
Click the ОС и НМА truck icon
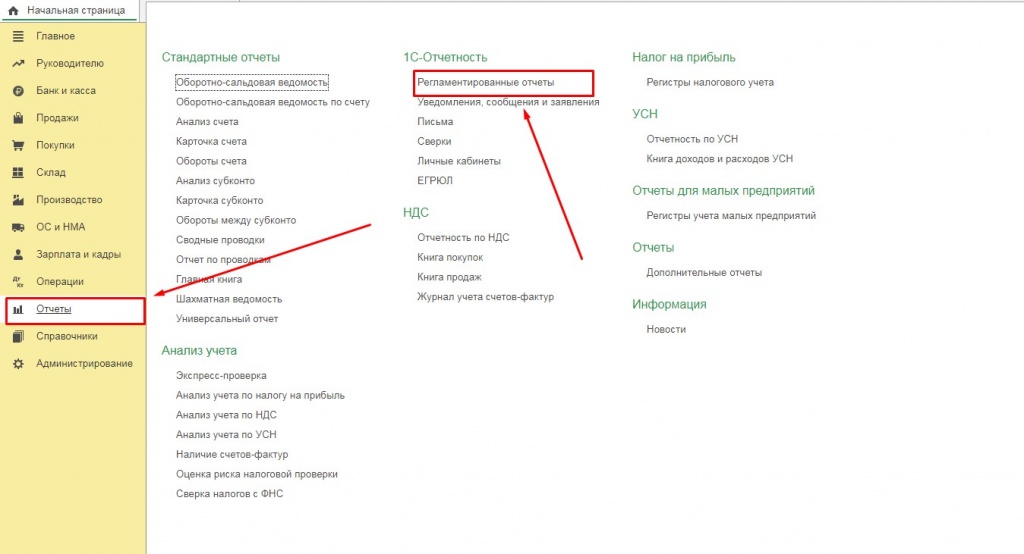coord(18,227)
